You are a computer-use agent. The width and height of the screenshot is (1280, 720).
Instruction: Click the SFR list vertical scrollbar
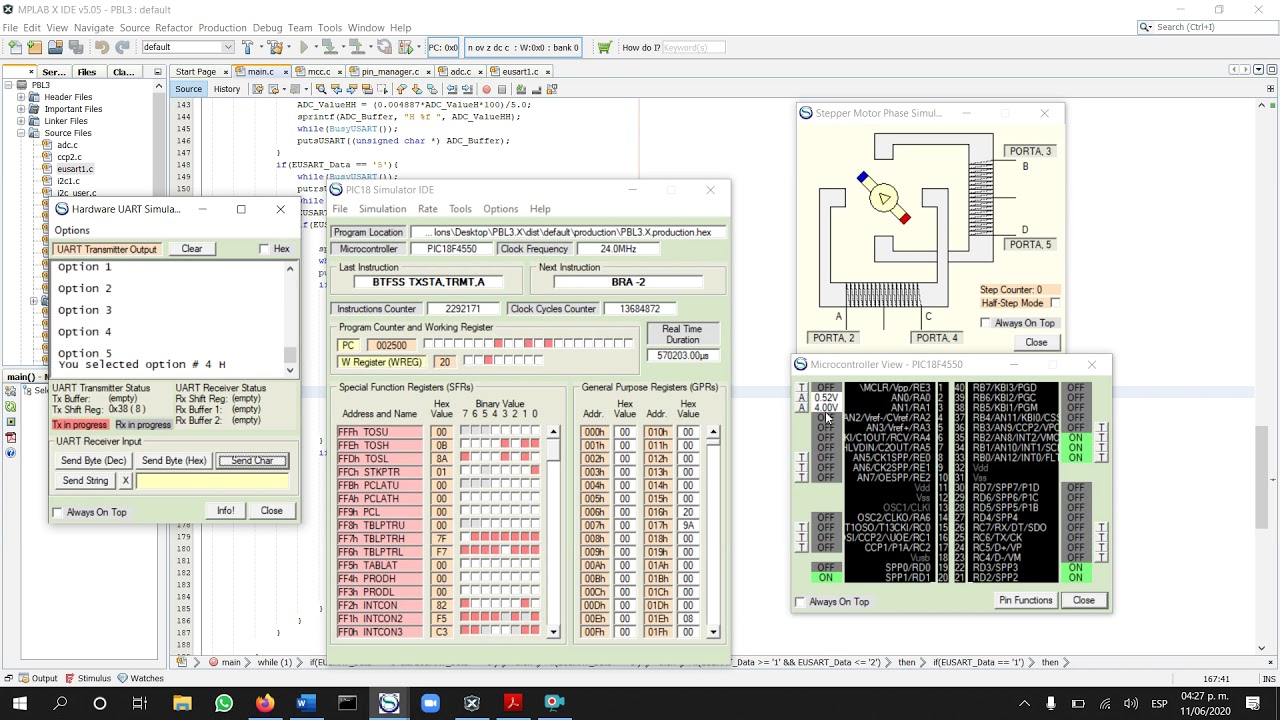click(x=553, y=530)
